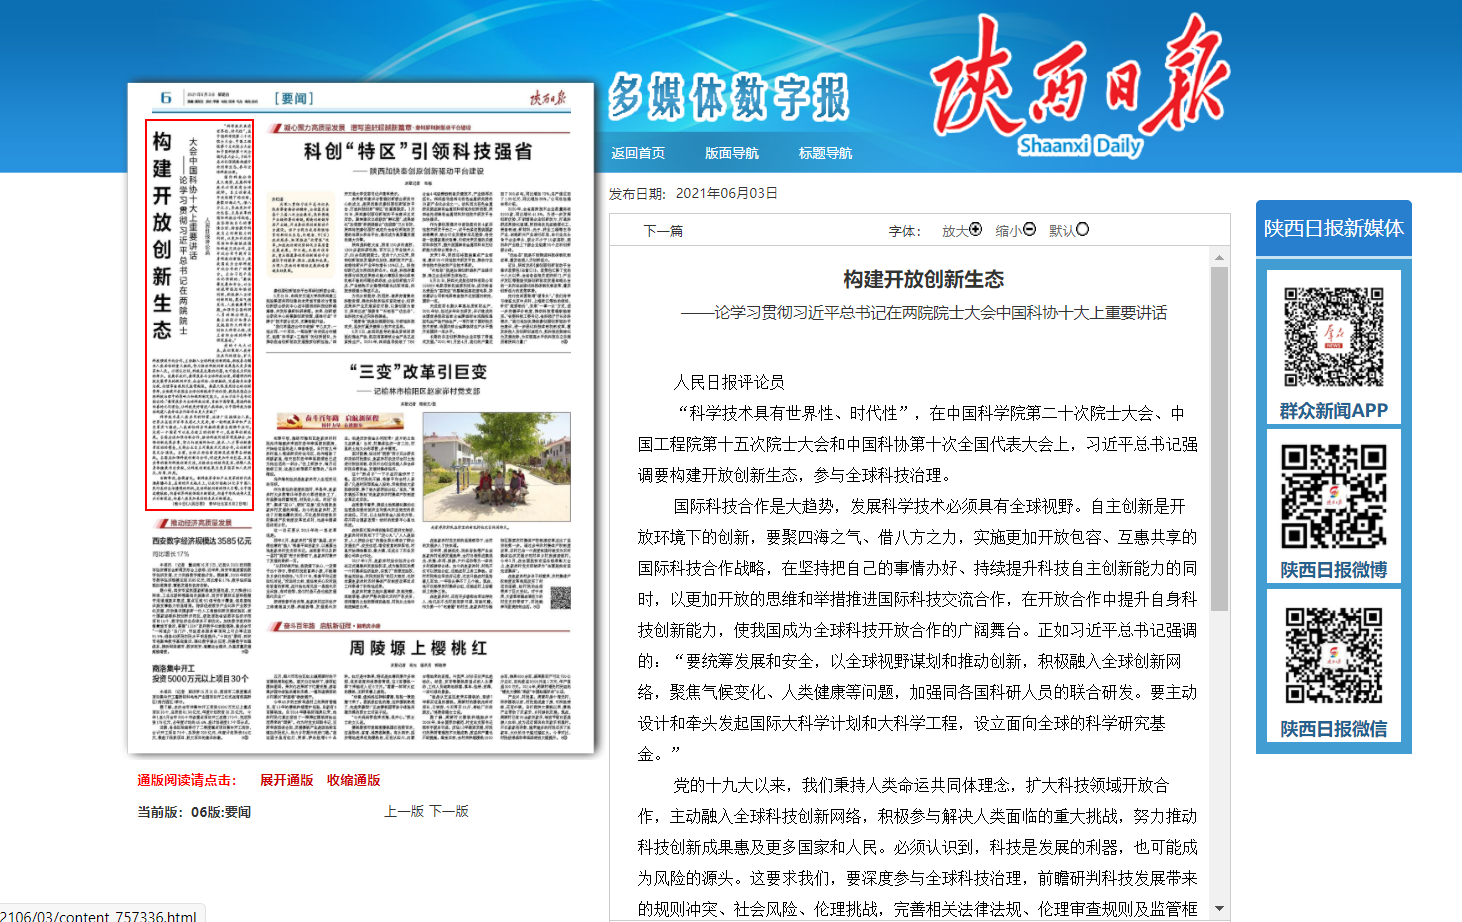This screenshot has height=922, width=1462.
Task: Click 通版阅读请点击 label
Action: 187,780
